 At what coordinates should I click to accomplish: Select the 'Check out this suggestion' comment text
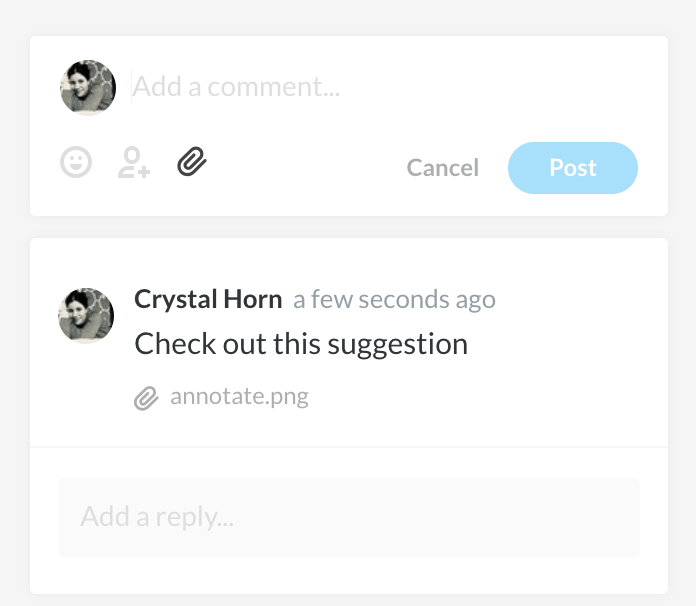(x=301, y=344)
